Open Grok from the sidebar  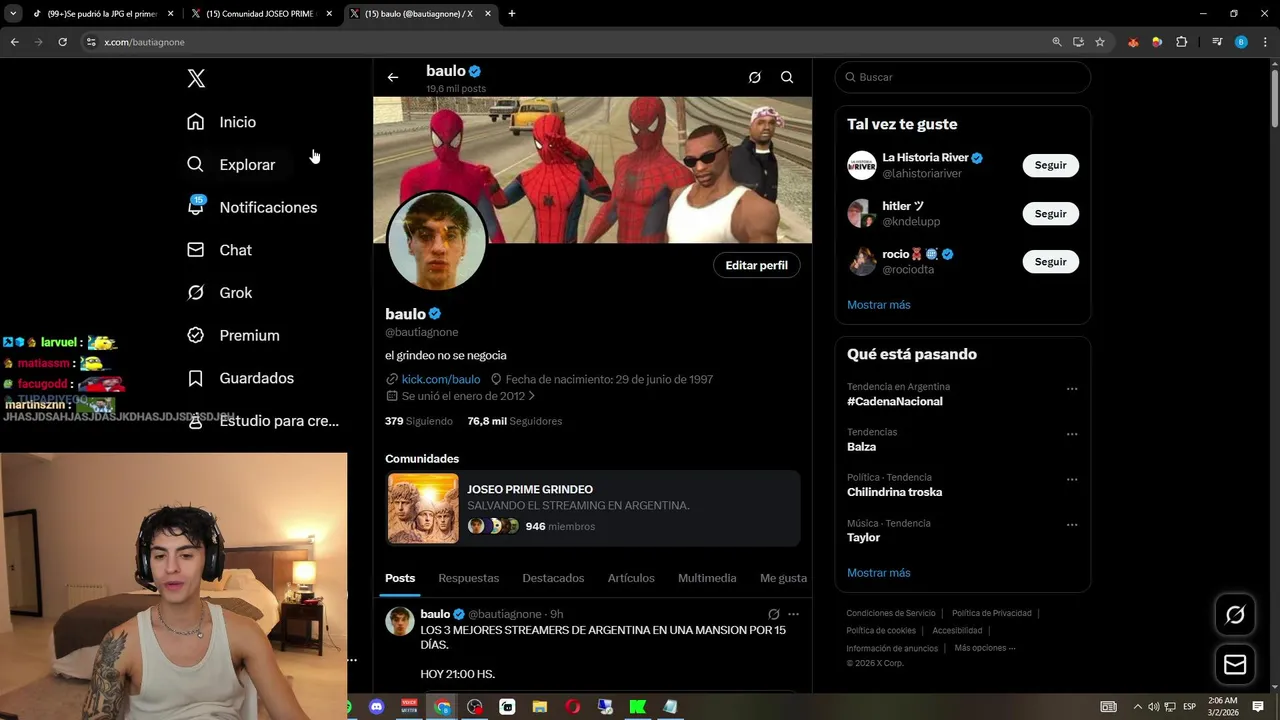pyautogui.click(x=220, y=293)
